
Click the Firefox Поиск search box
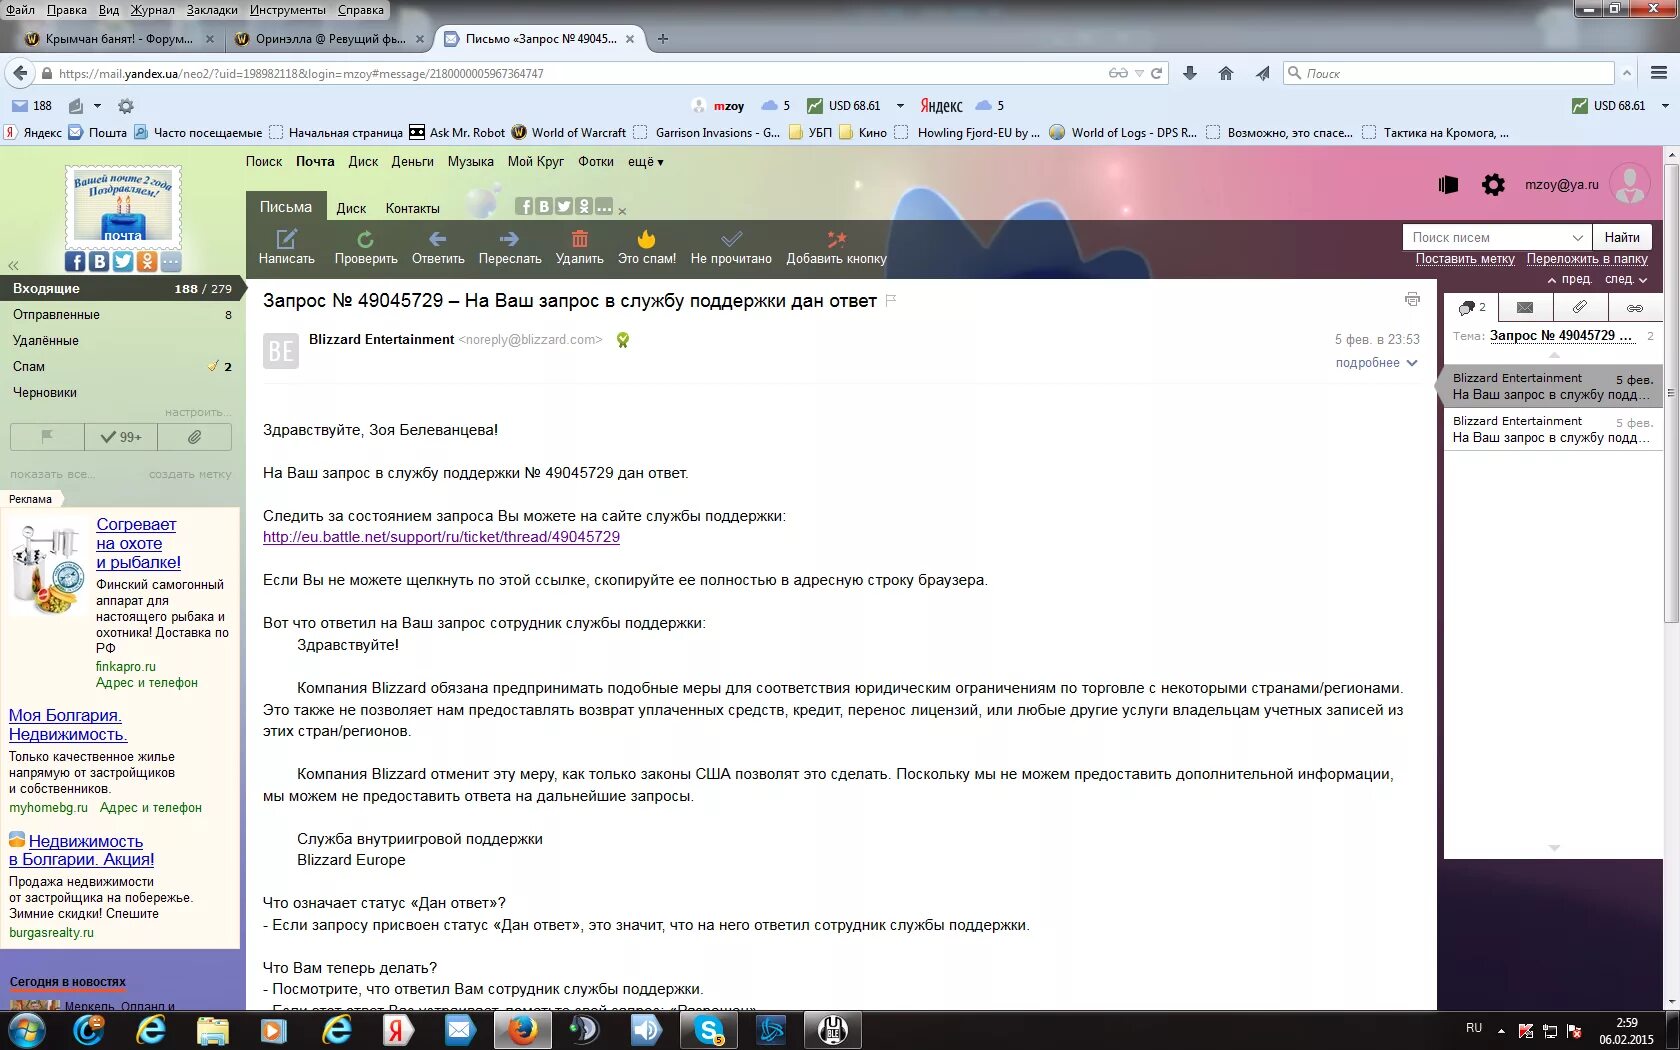pyautogui.click(x=1449, y=73)
